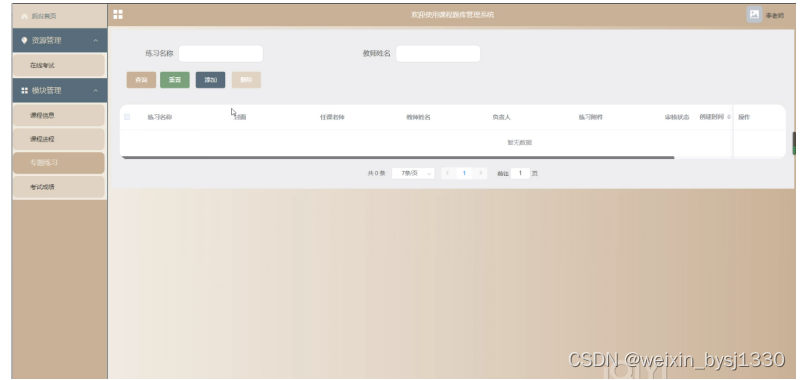Open 课程进程 menu item

coord(59,139)
